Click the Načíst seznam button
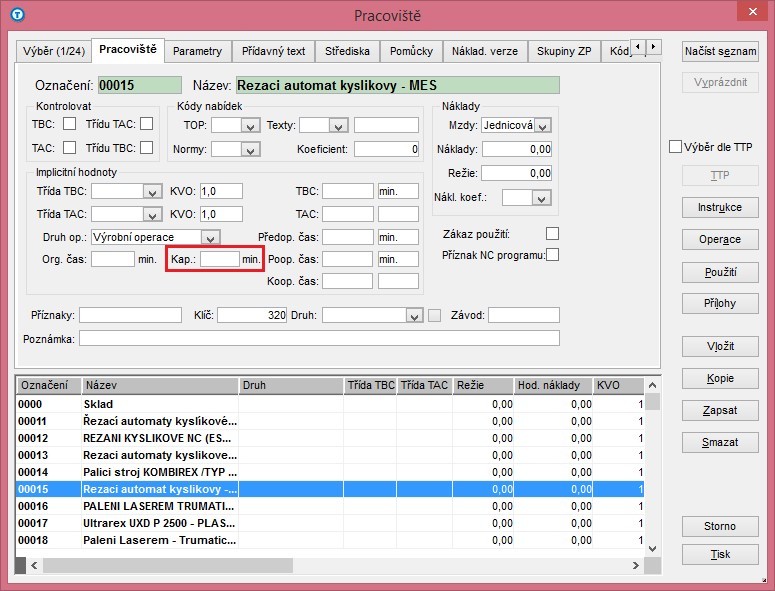The height and width of the screenshot is (591, 775). pyautogui.click(x=720, y=51)
